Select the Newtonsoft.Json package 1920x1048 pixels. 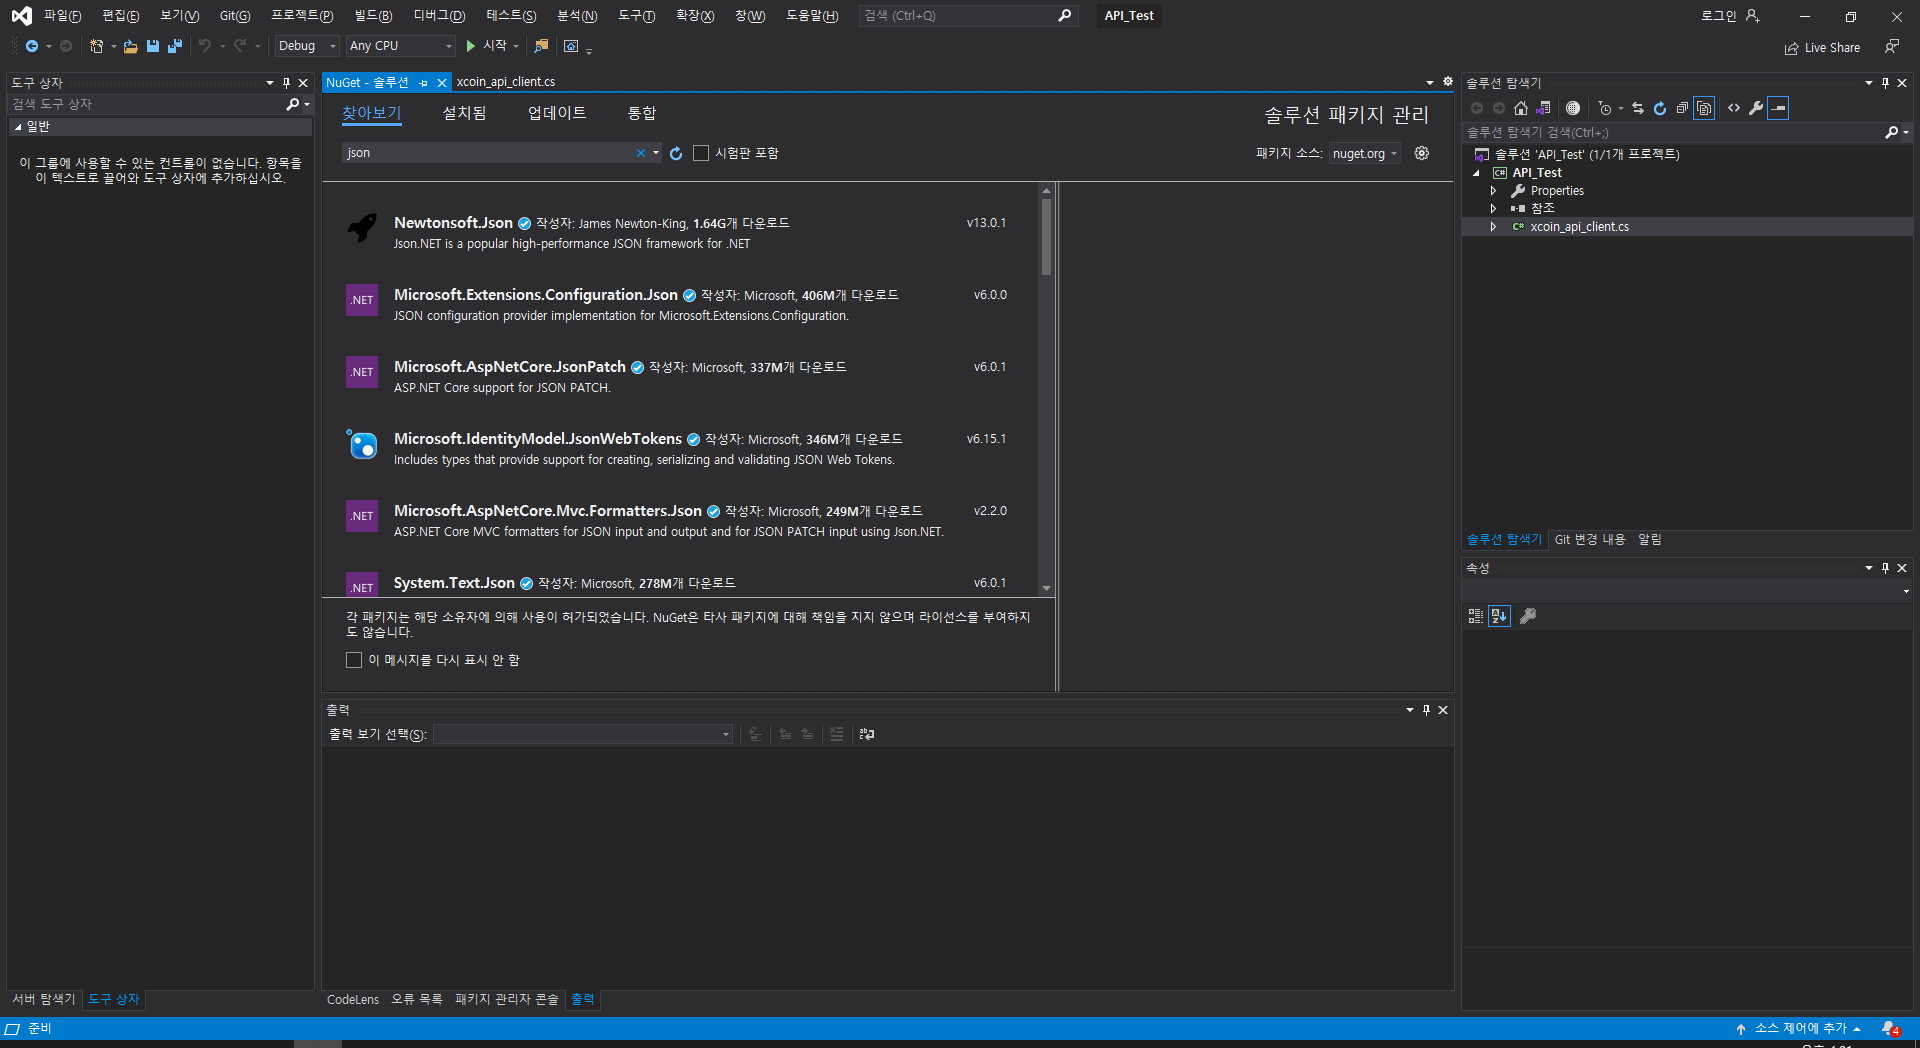[680, 232]
